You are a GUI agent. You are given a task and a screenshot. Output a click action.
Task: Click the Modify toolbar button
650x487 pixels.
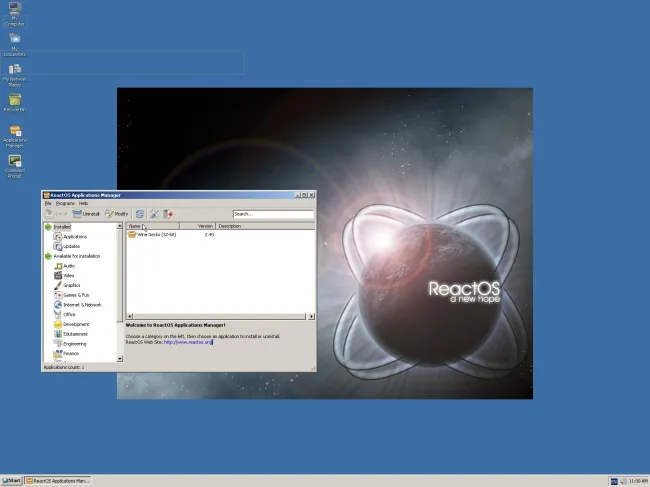(x=116, y=214)
